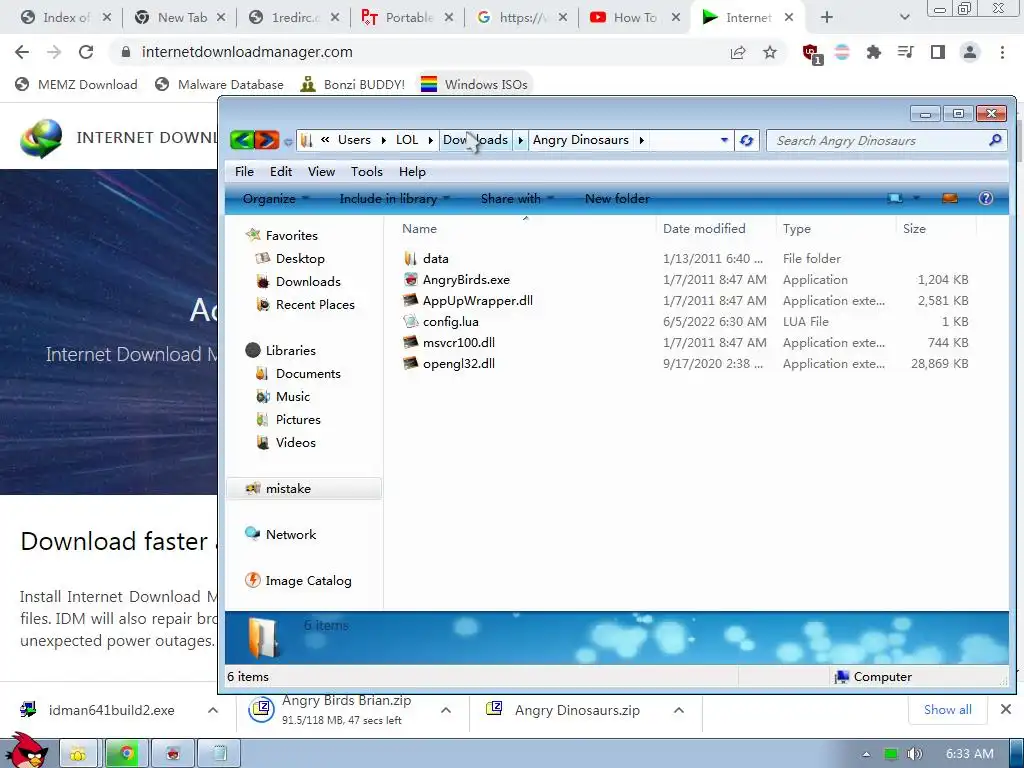
Task: Click the Explorer Back arrow button
Action: pyautogui.click(x=242, y=140)
